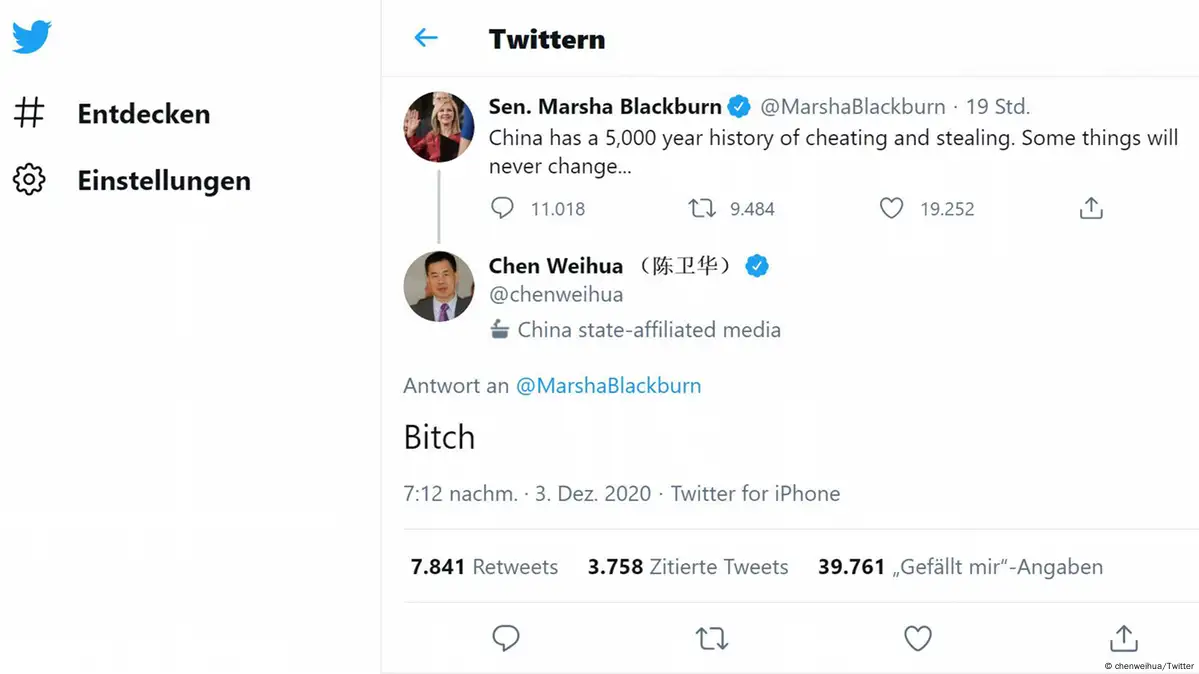The image size is (1199, 674).
Task: Open Einstellungen from the sidebar
Action: 163,181
